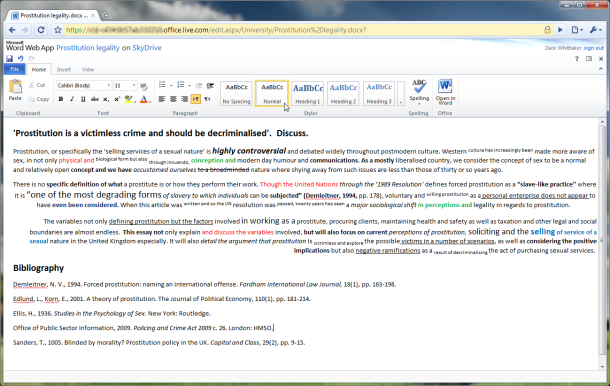Viewport: 610px width, 386px height.
Task: Cut the selected text
Action: point(37,85)
